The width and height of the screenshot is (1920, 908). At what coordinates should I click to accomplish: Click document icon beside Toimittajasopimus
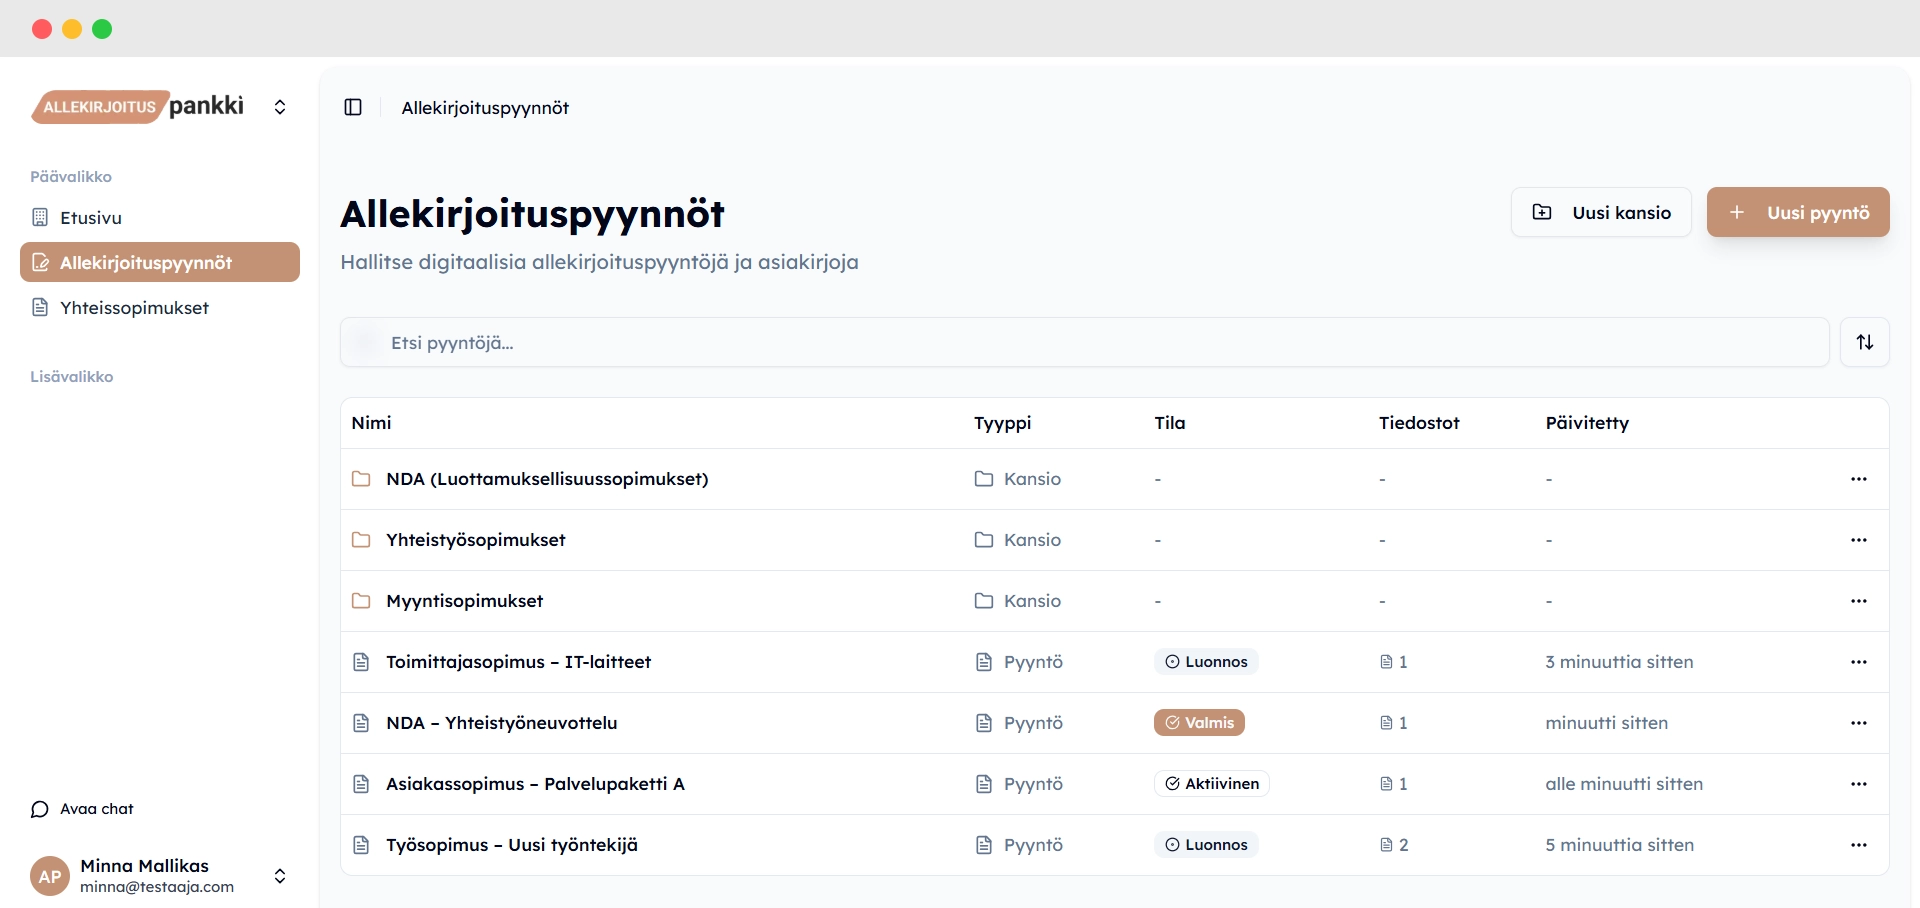tap(361, 662)
